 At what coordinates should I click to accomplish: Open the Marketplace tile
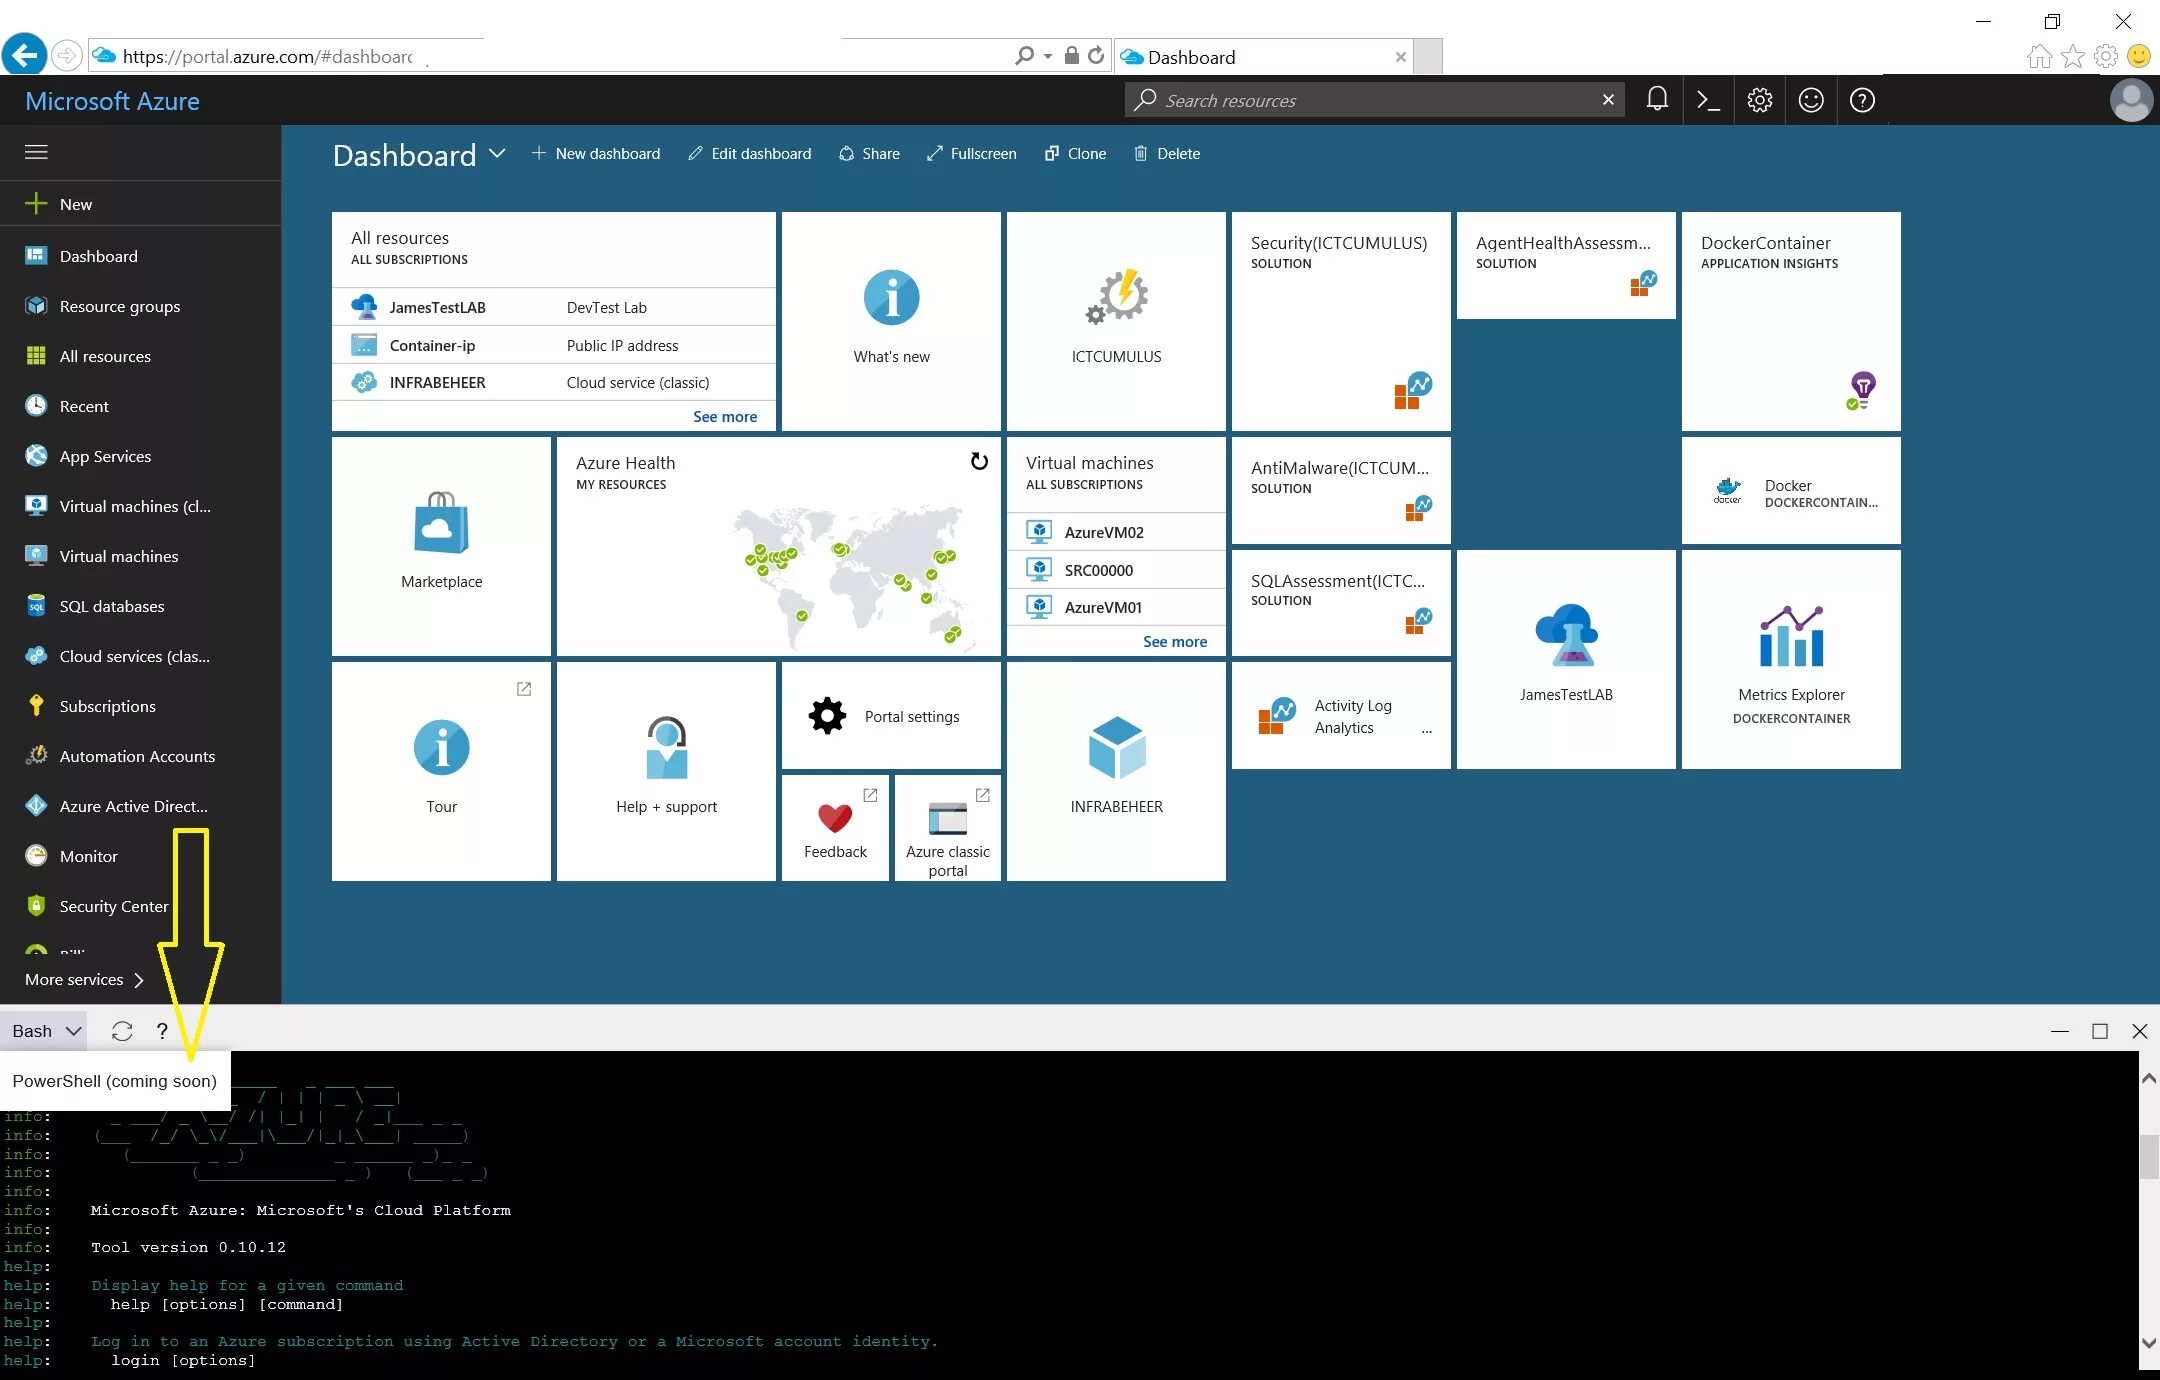[441, 545]
